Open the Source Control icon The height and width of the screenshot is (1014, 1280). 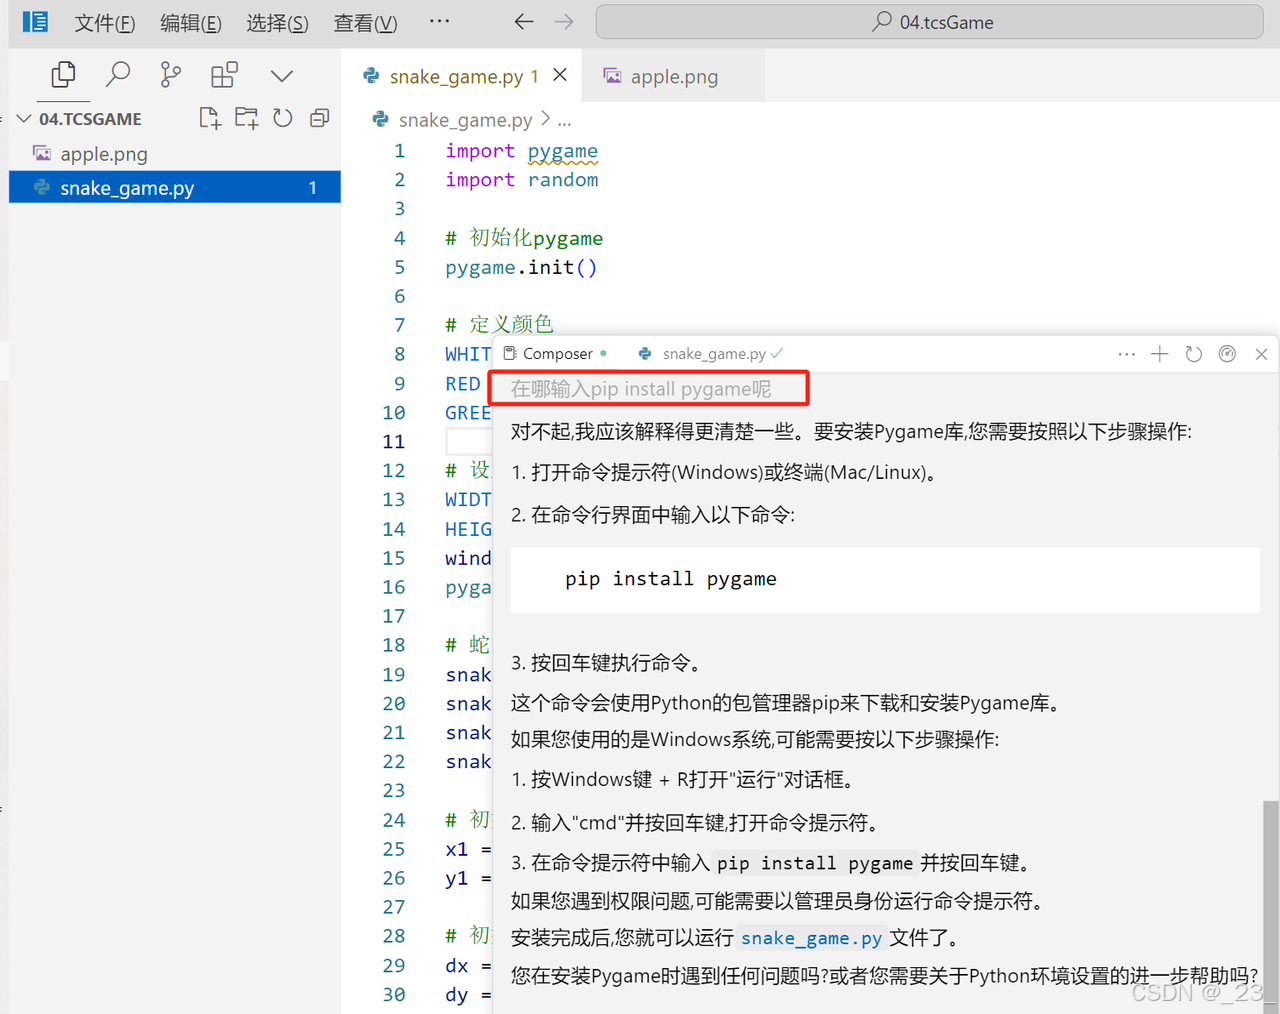pyautogui.click(x=171, y=75)
